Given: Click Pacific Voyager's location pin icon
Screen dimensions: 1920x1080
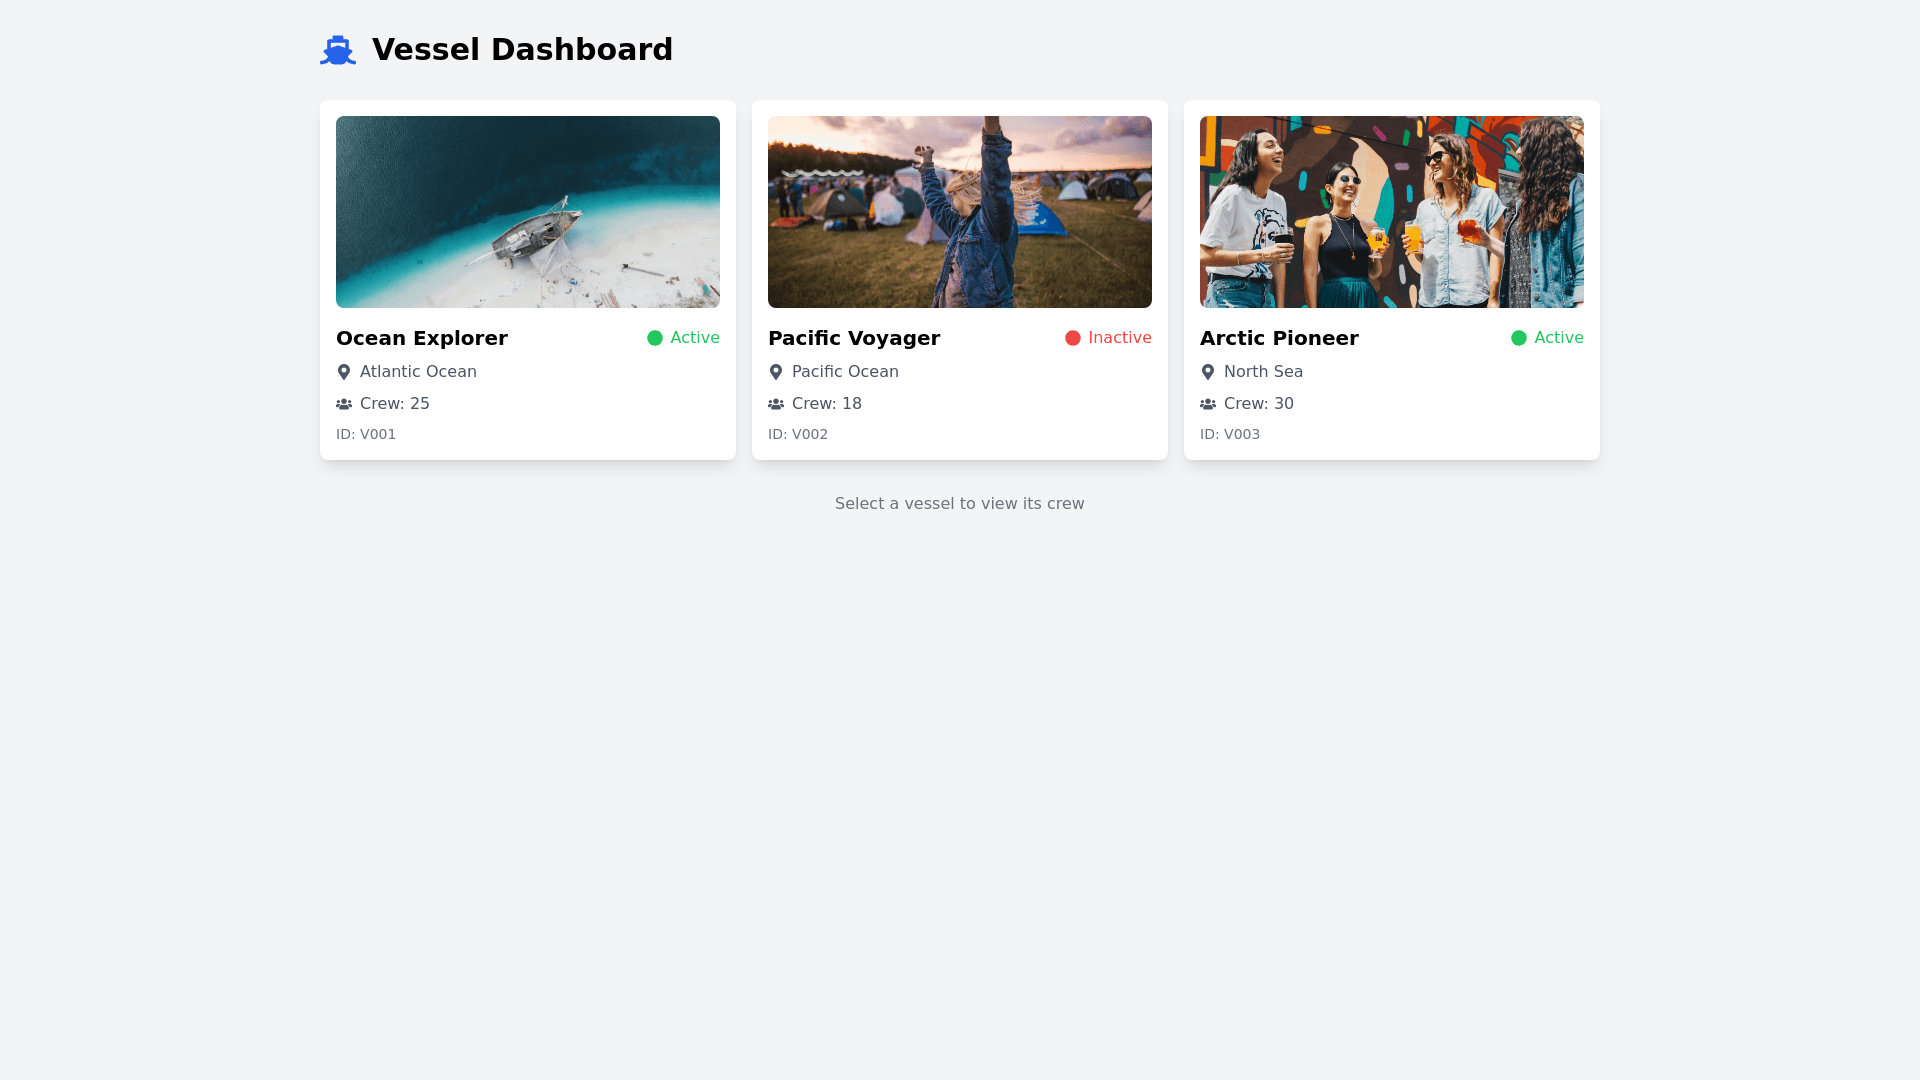Looking at the screenshot, I should pyautogui.click(x=776, y=372).
